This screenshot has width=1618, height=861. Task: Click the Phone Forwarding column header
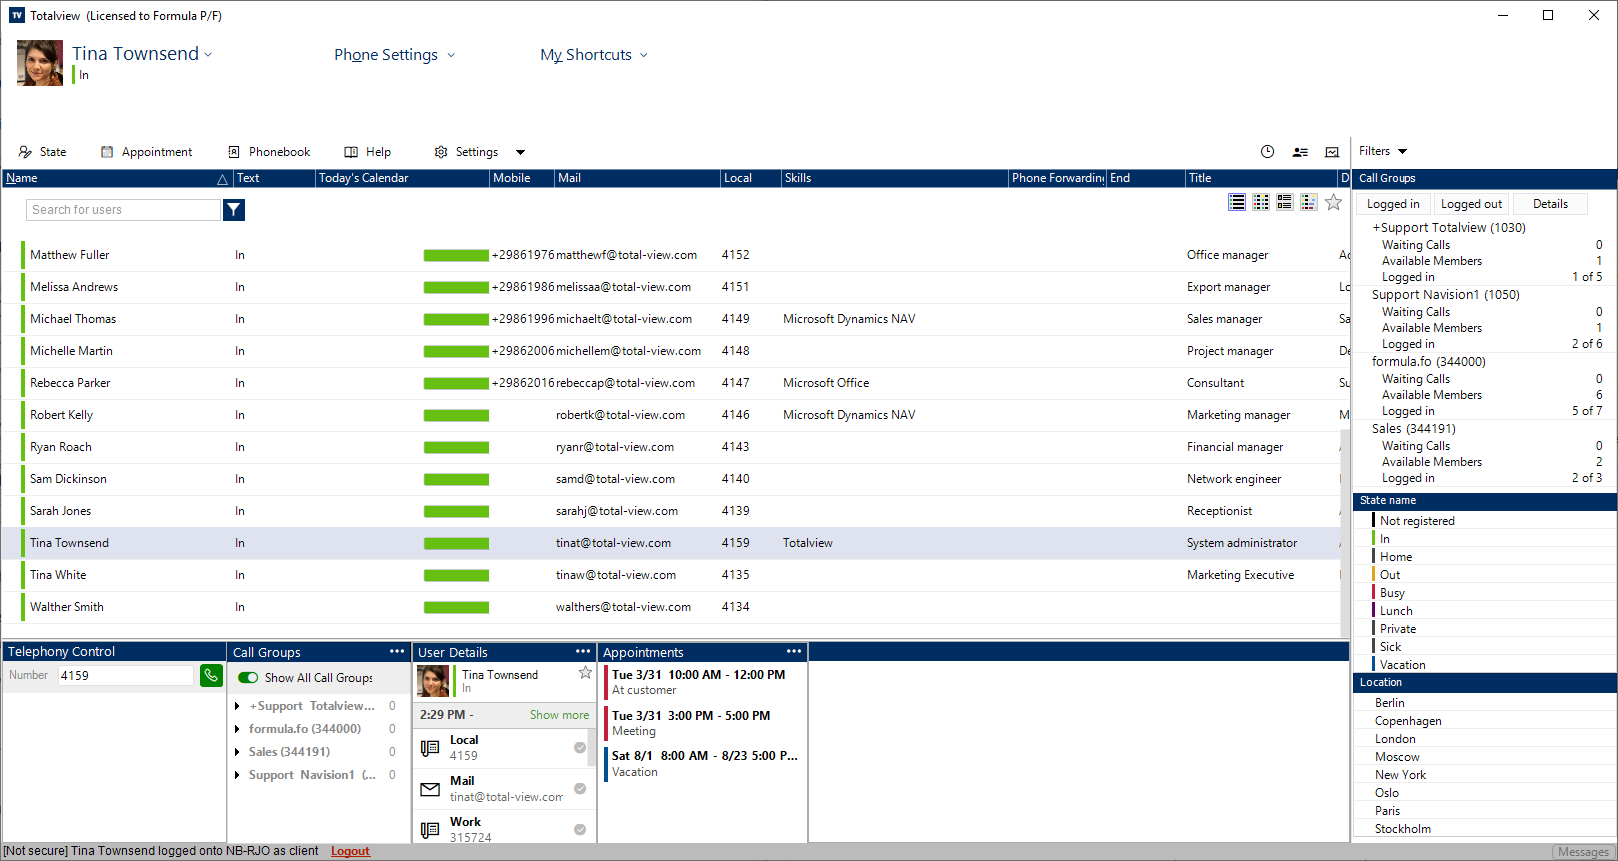click(x=1057, y=178)
